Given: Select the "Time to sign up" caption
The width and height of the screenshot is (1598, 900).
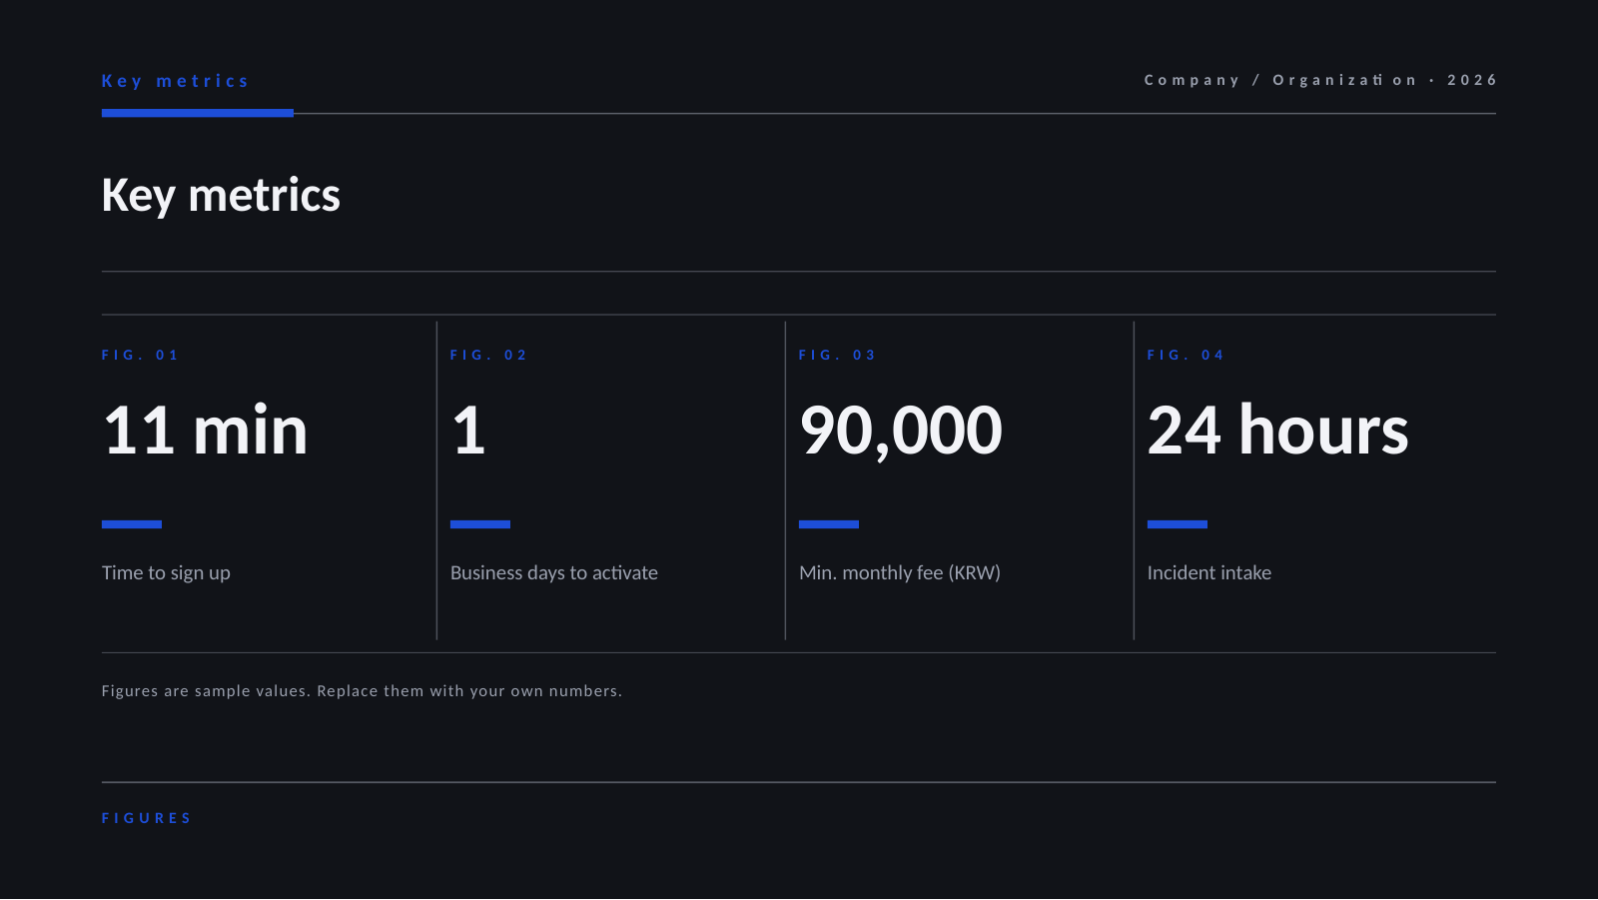Looking at the screenshot, I should click(x=166, y=573).
